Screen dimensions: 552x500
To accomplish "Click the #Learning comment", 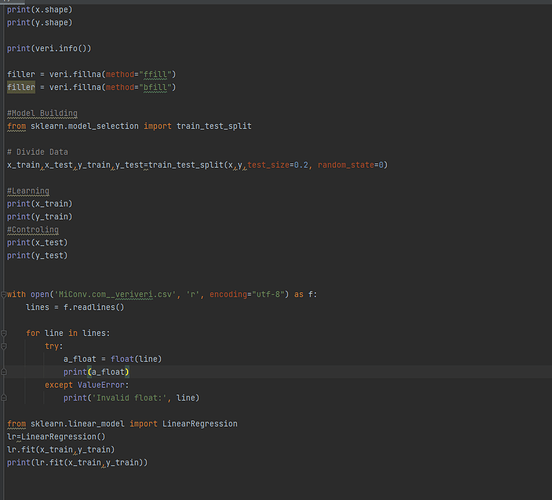I will tap(28, 191).
